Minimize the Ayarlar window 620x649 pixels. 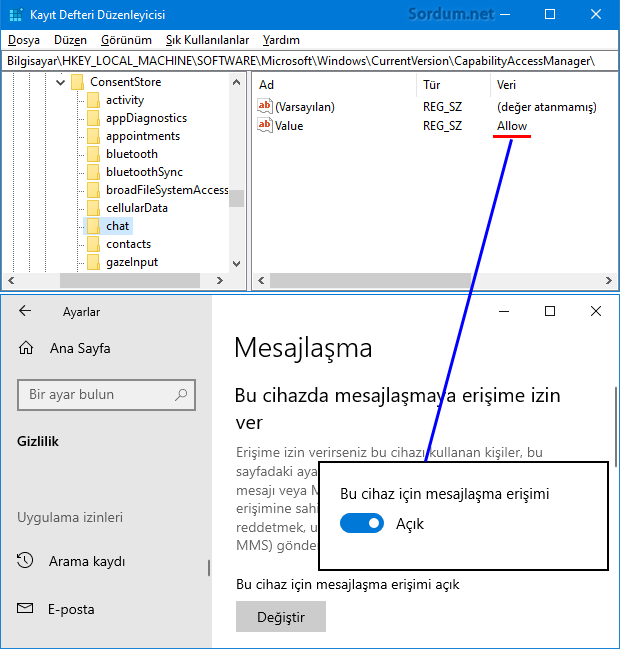(x=504, y=311)
